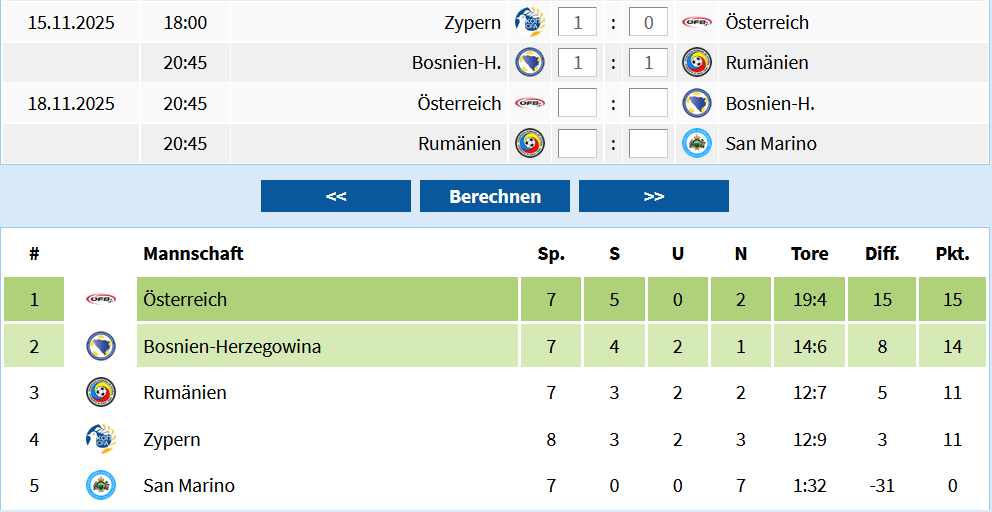The height and width of the screenshot is (512, 992).
Task: Select the Rumänien team name in the standings
Action: (185, 393)
